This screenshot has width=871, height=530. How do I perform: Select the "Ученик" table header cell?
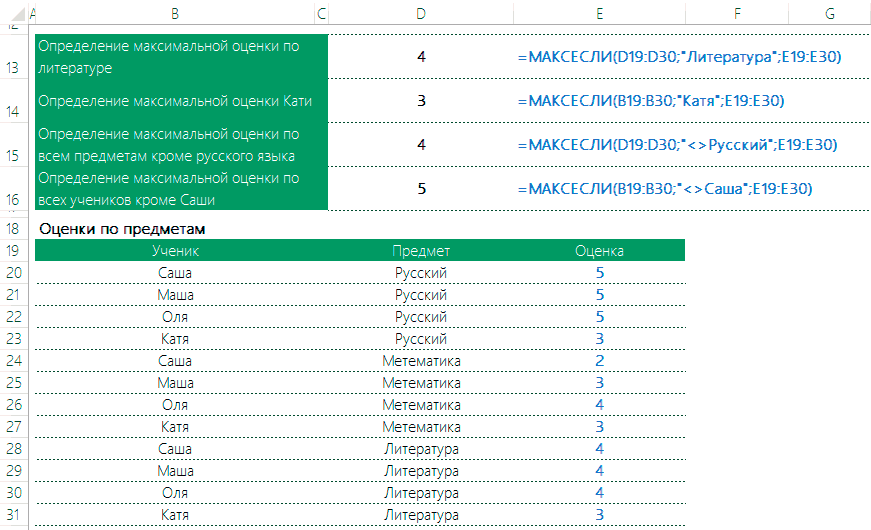click(x=175, y=250)
